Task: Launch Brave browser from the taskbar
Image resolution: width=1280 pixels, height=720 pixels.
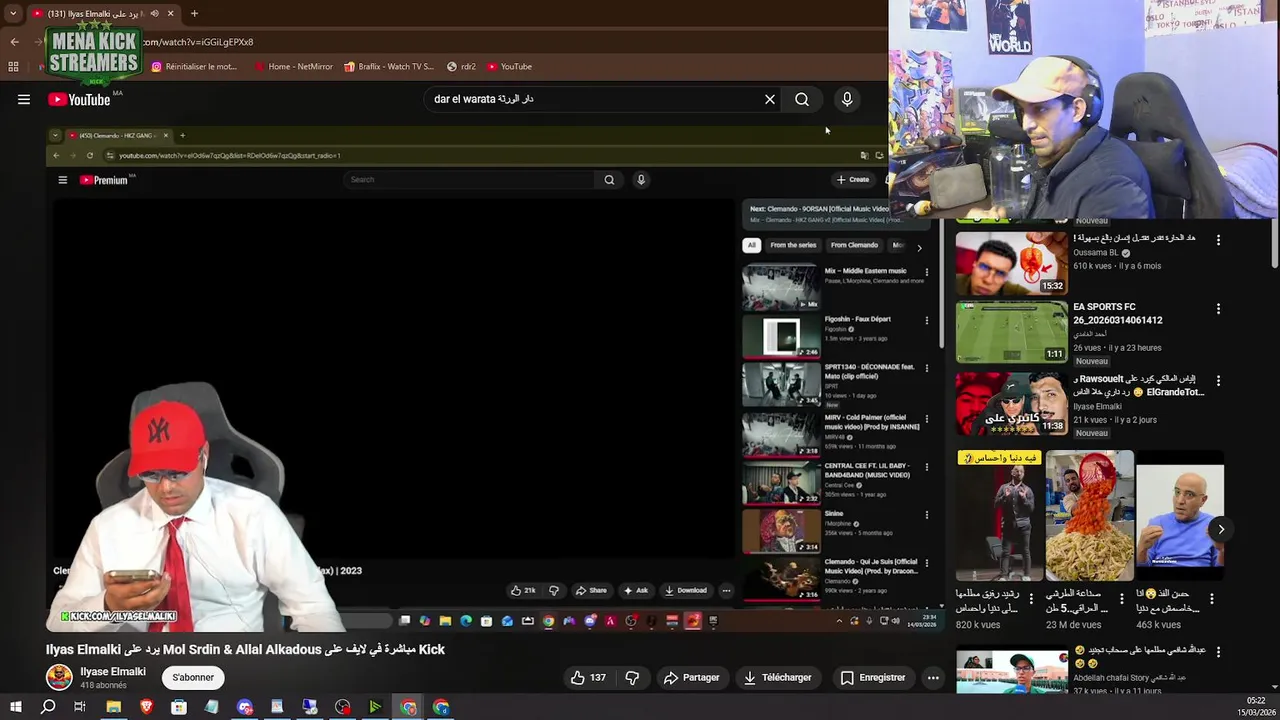Action: coord(146,707)
